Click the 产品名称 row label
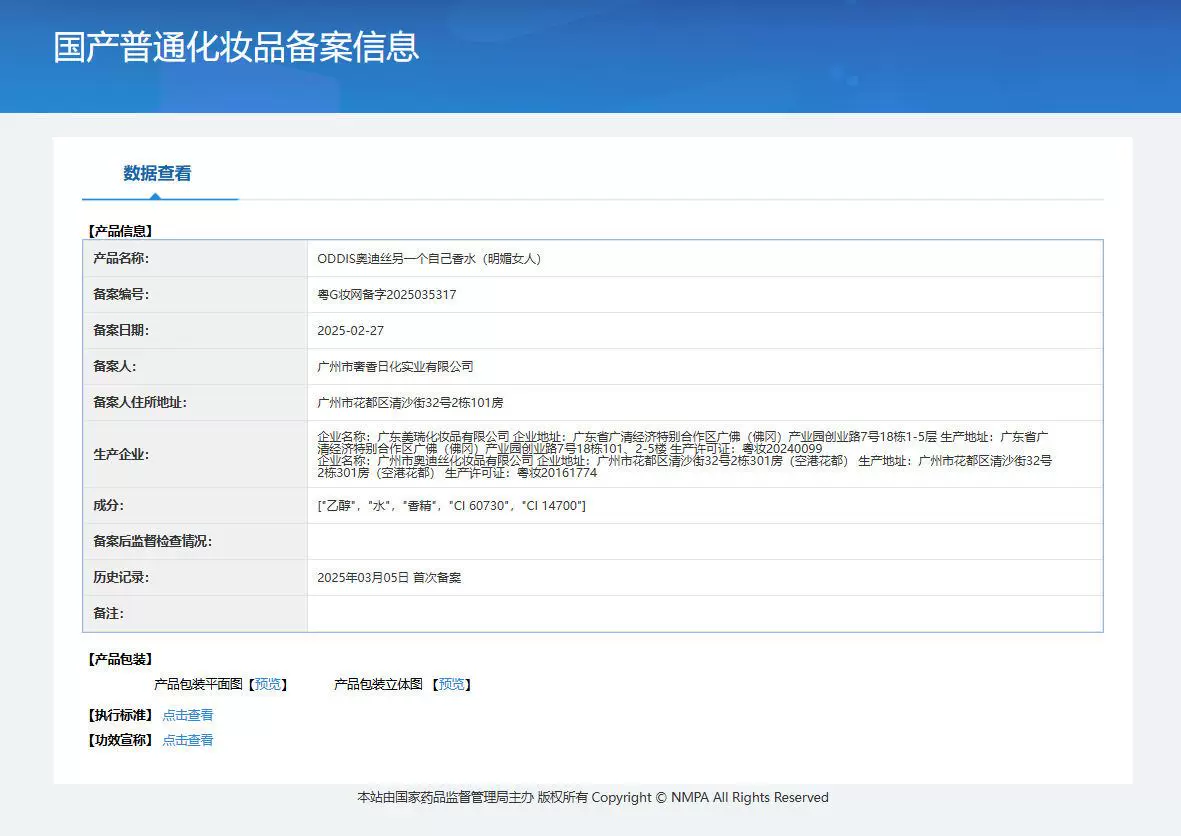1181x836 pixels. pyautogui.click(x=121, y=258)
